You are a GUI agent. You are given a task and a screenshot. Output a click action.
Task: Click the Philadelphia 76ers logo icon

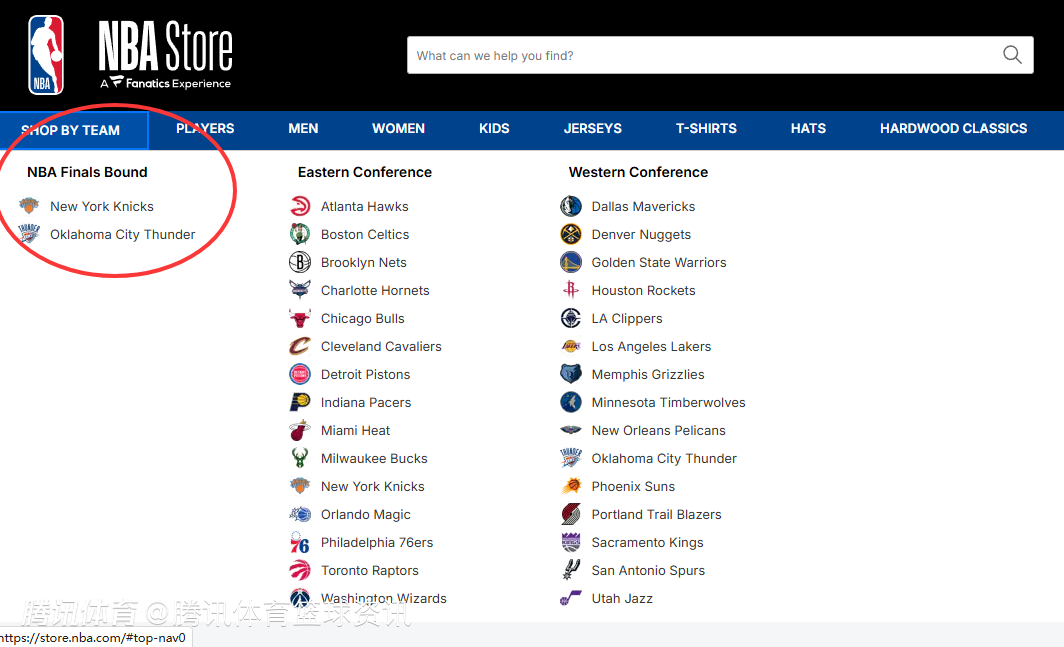point(300,542)
